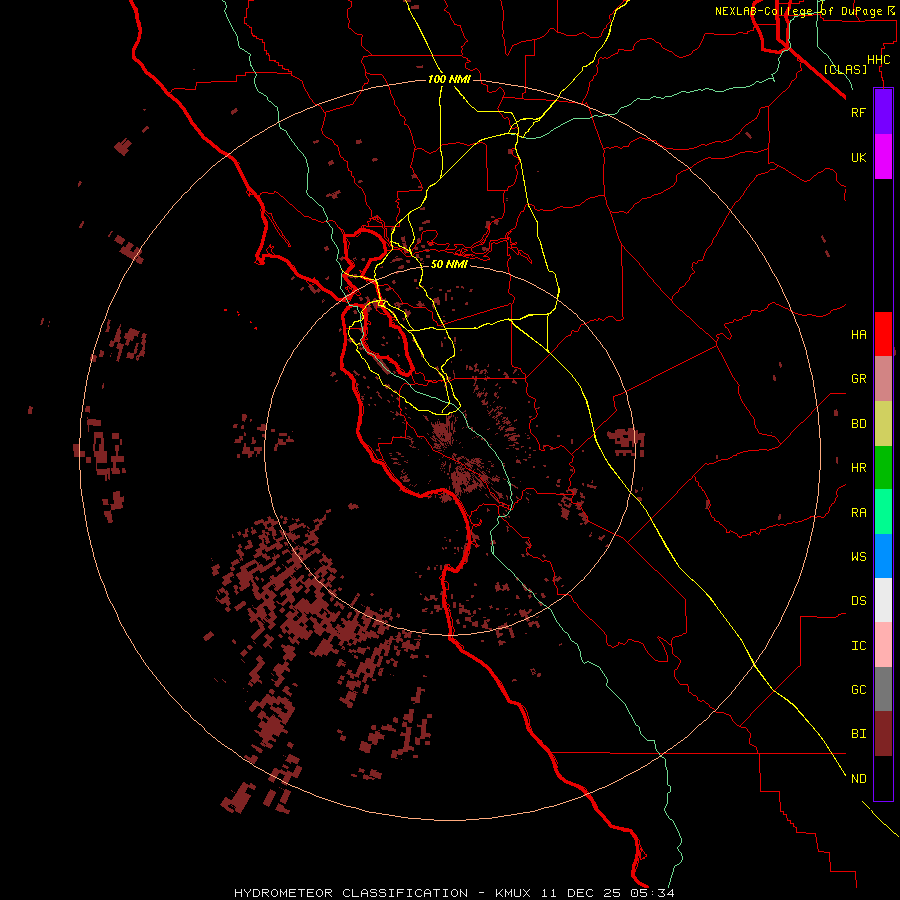Click the 'NEXLAB-College of DuPage' credit text
The width and height of the screenshot is (900, 900).
801,11
